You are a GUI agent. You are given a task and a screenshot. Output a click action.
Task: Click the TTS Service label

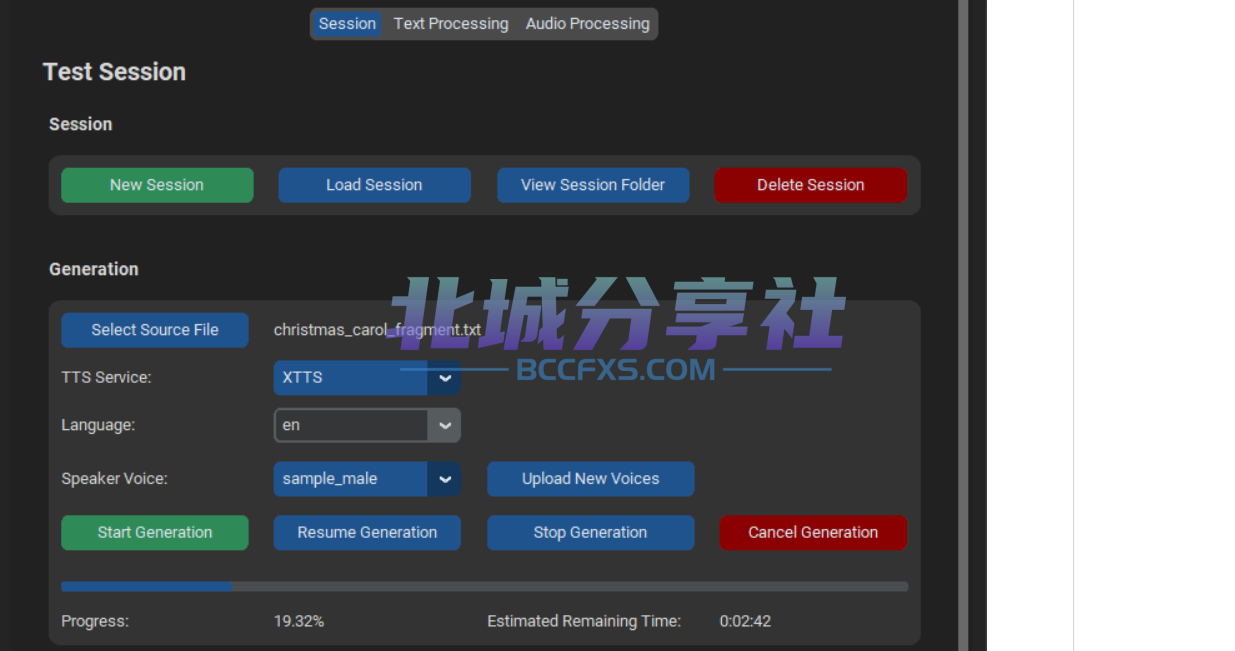(106, 378)
